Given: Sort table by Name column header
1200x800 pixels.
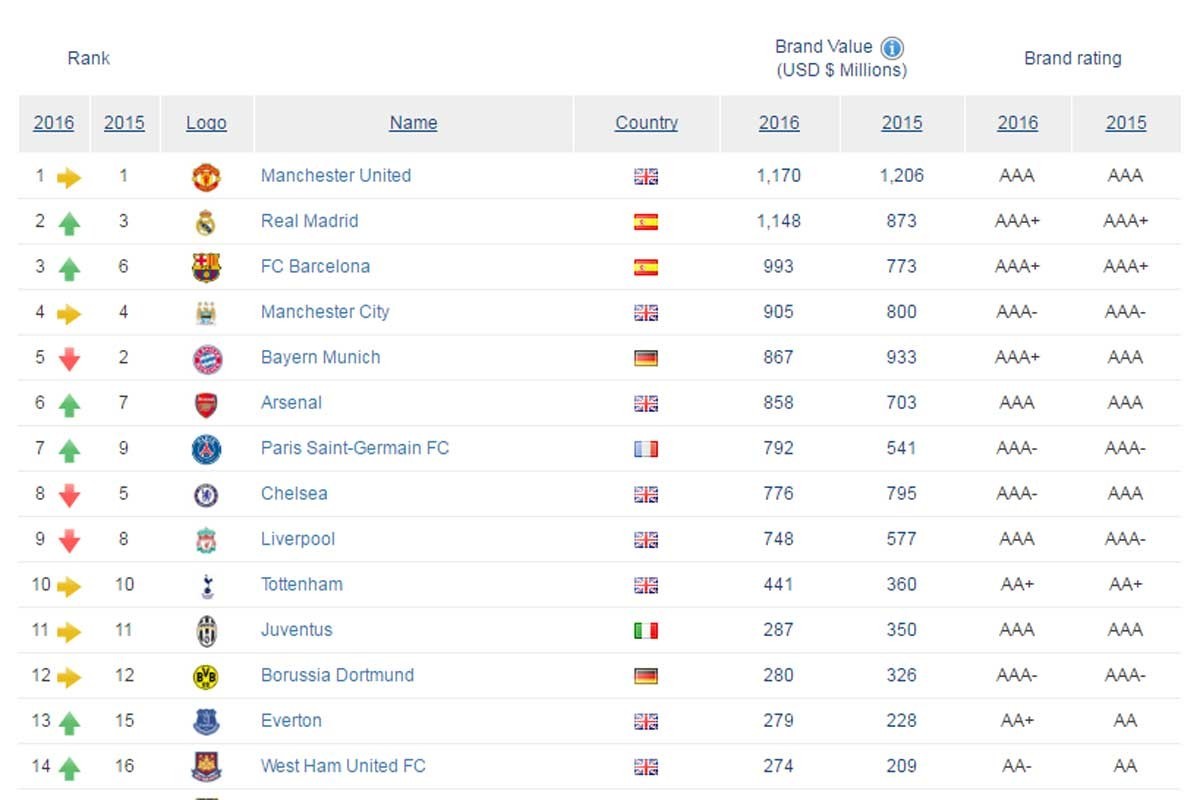Looking at the screenshot, I should click(413, 123).
